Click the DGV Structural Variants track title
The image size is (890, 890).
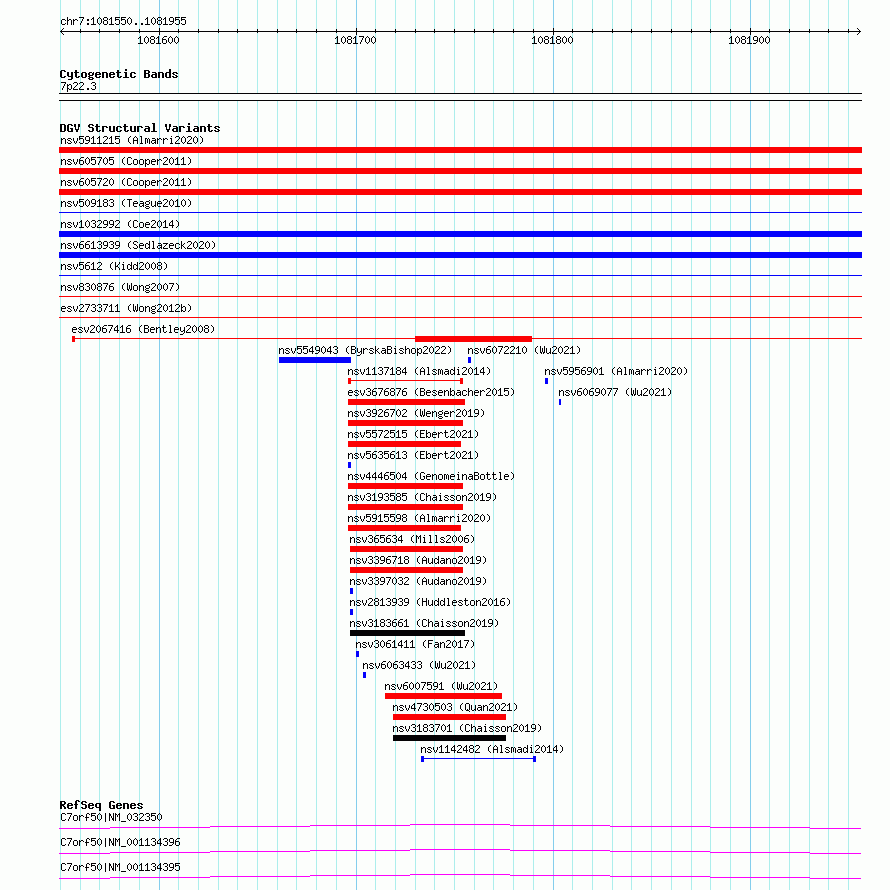140,128
